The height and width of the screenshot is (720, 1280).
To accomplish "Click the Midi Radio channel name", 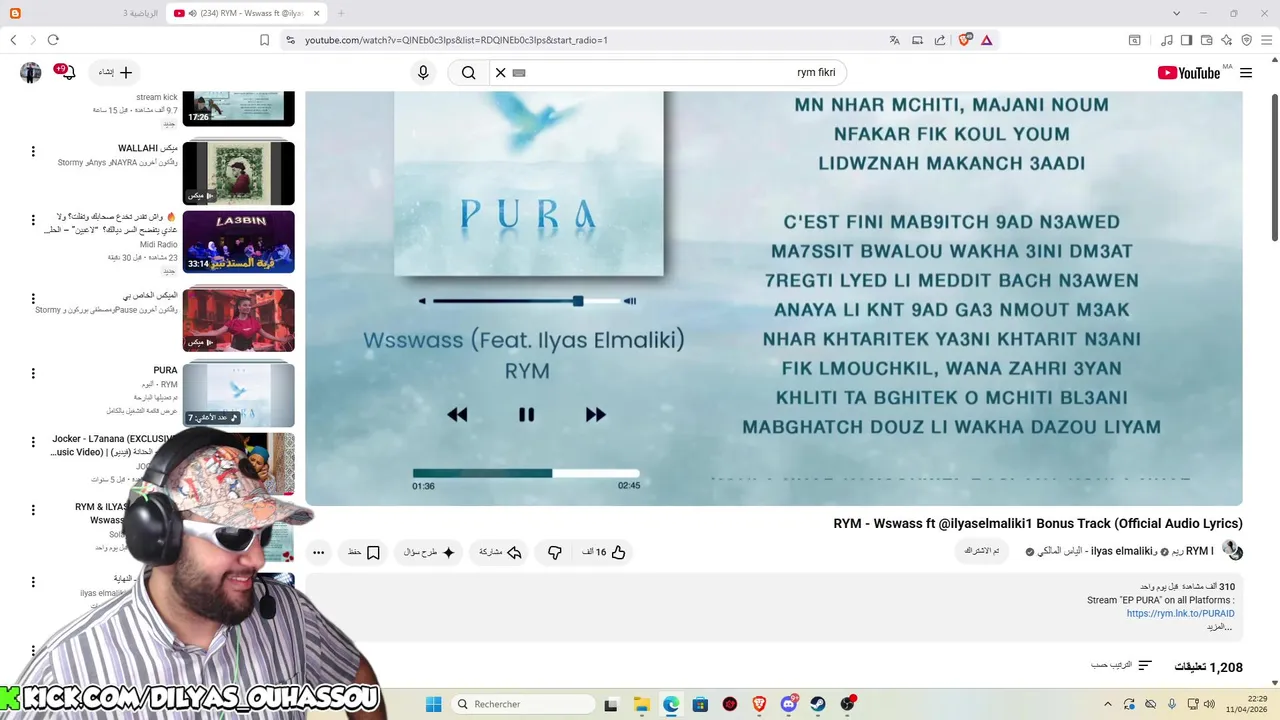I will pos(159,244).
